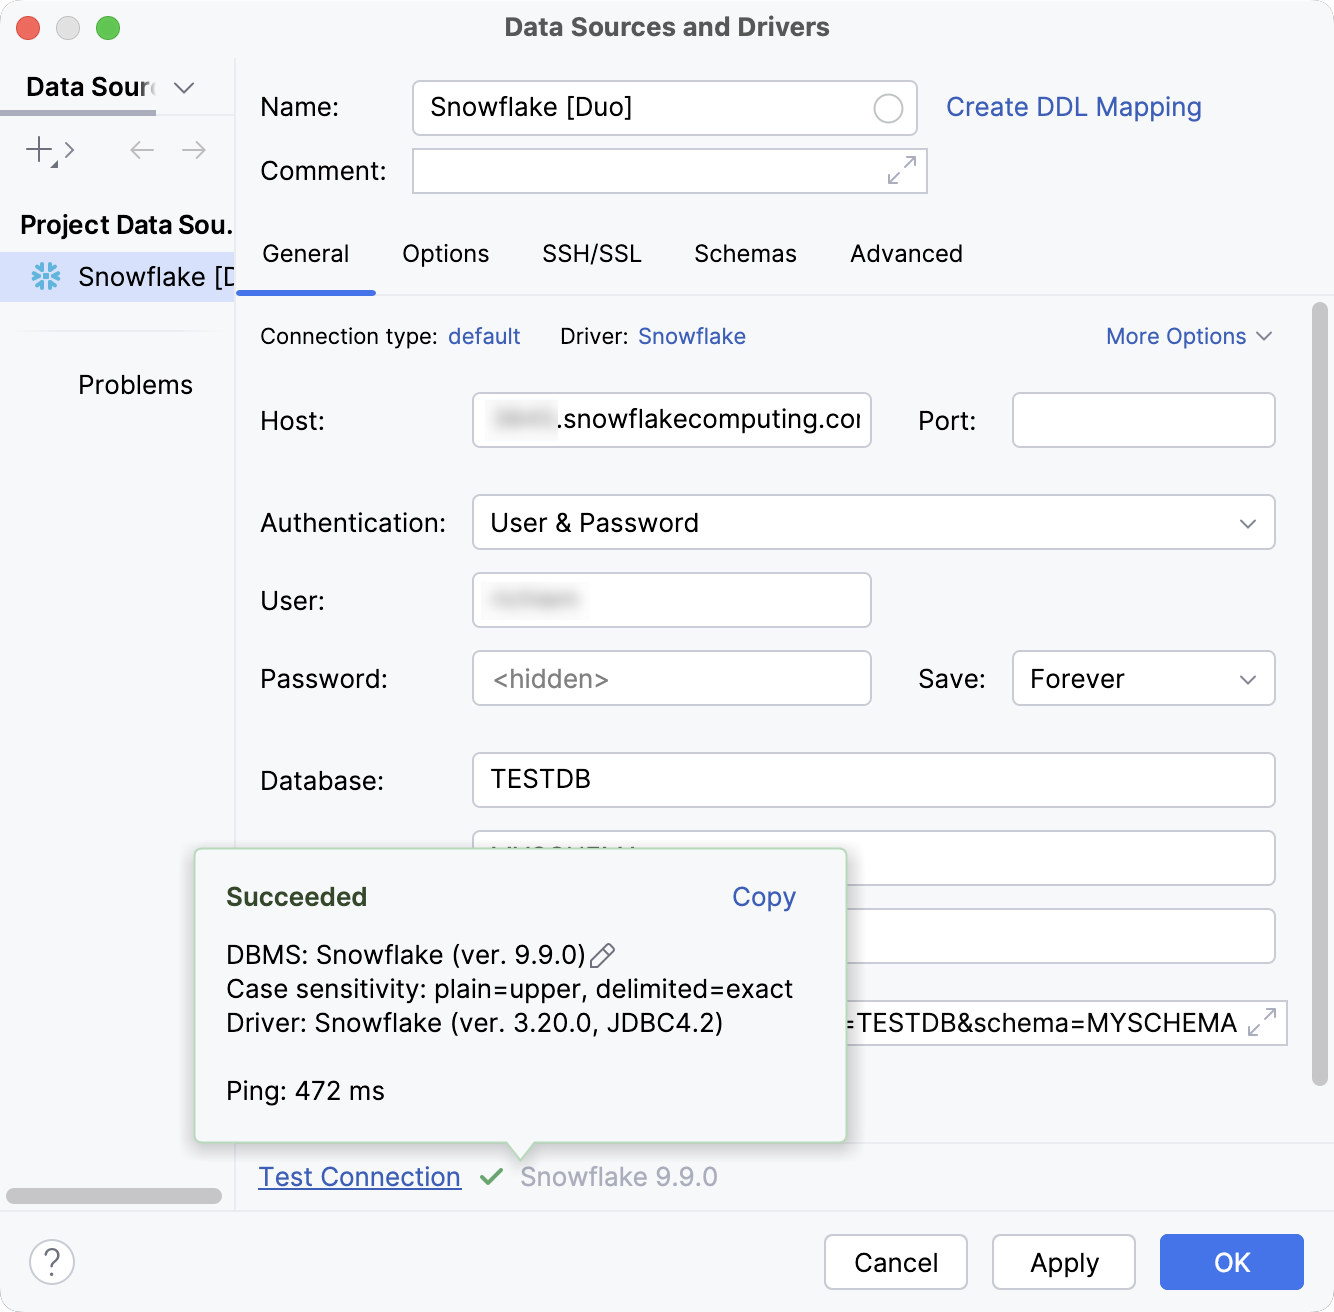The height and width of the screenshot is (1312, 1334).
Task: Expand the JDBC URL editor icon
Action: point(1262,1023)
